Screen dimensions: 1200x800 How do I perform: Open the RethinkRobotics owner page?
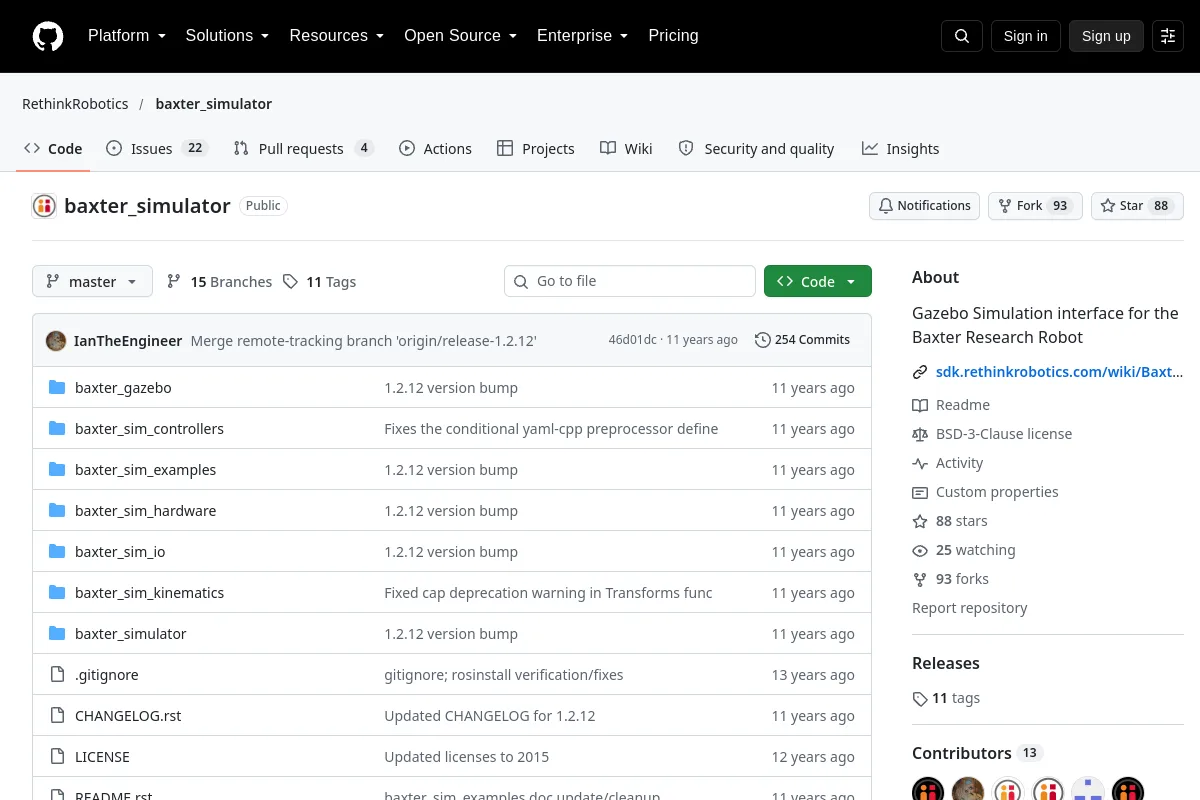(75, 104)
